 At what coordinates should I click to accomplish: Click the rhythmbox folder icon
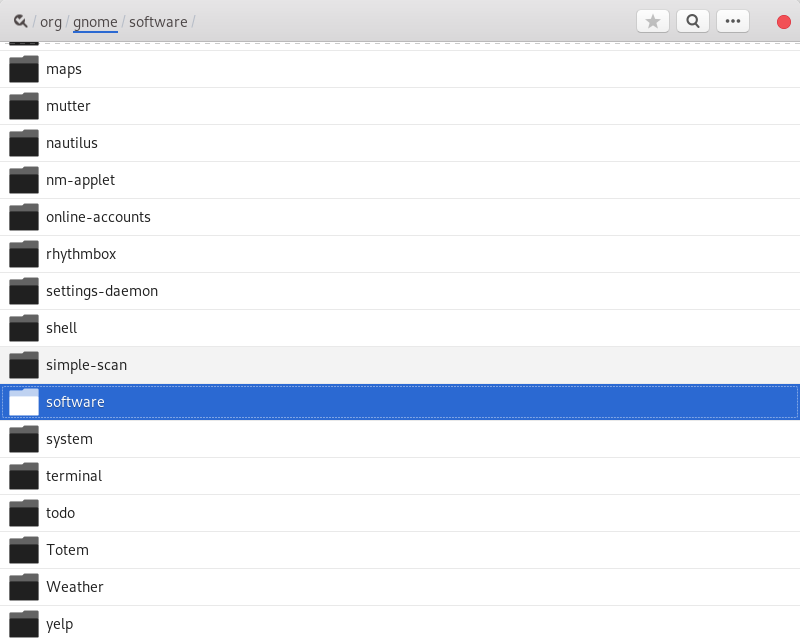24,254
